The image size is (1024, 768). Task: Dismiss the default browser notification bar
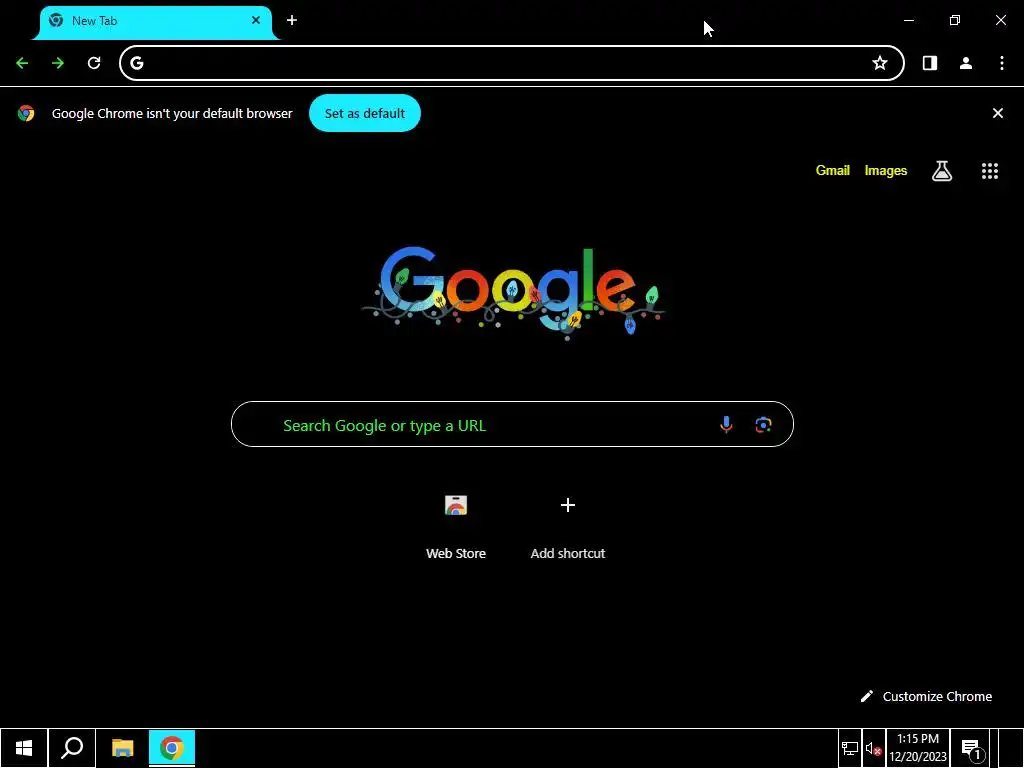click(x=997, y=113)
